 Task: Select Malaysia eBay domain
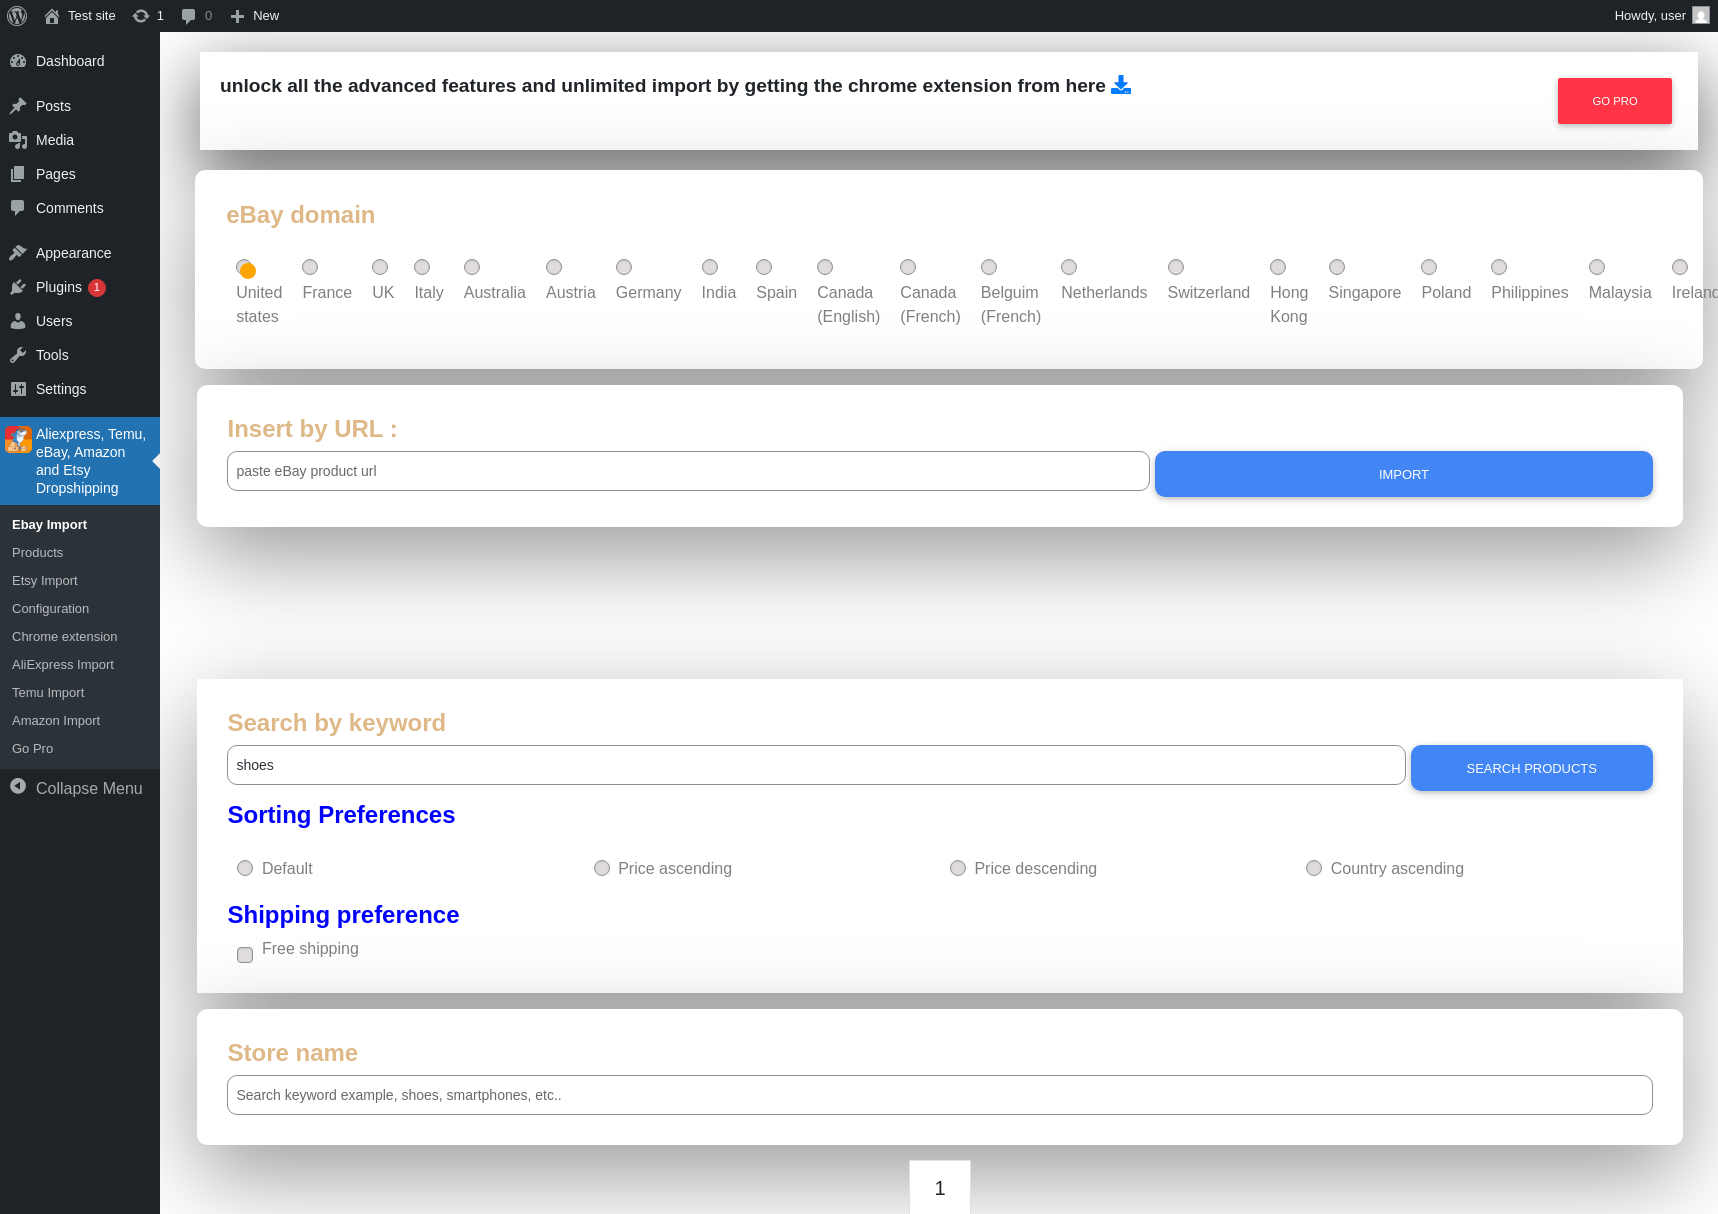point(1597,267)
